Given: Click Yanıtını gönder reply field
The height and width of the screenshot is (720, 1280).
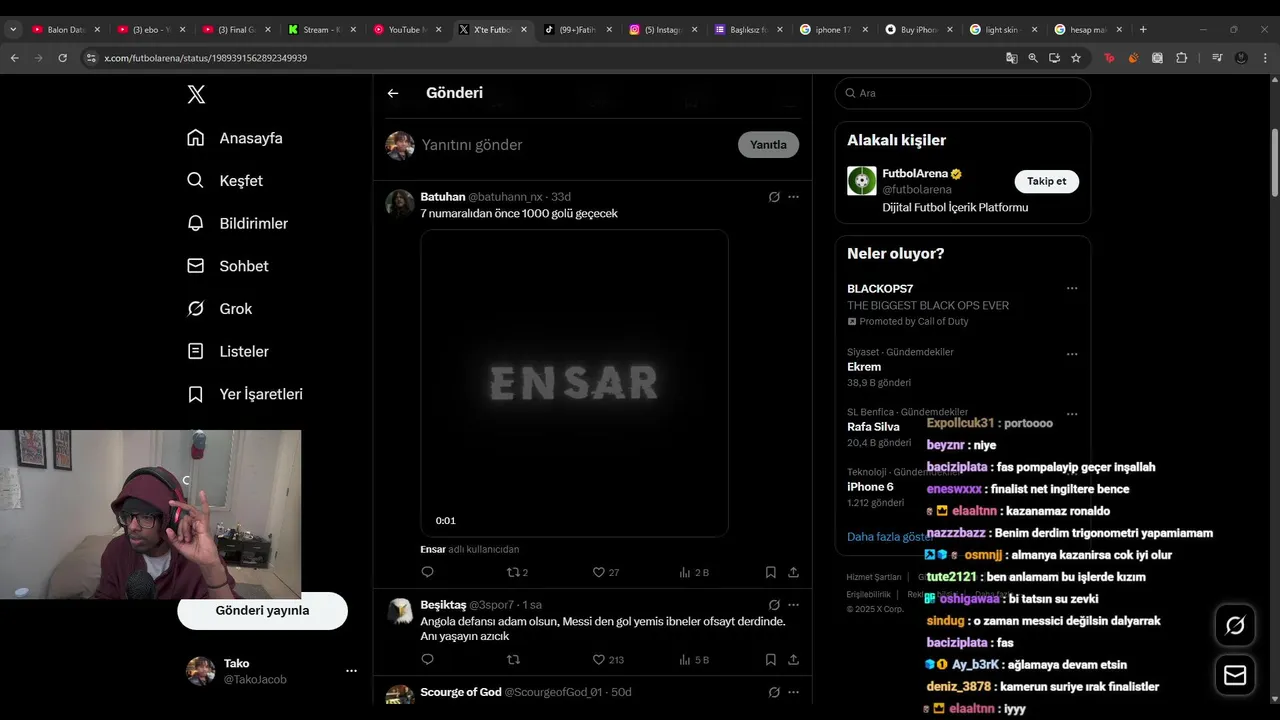Looking at the screenshot, I should pyautogui.click(x=575, y=145).
